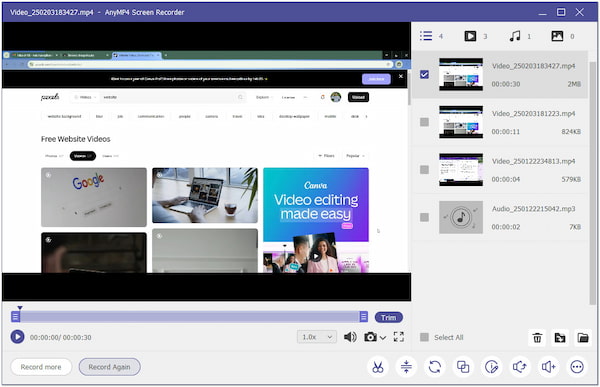600x387 pixels.
Task: Click Record Again button
Action: click(109, 367)
